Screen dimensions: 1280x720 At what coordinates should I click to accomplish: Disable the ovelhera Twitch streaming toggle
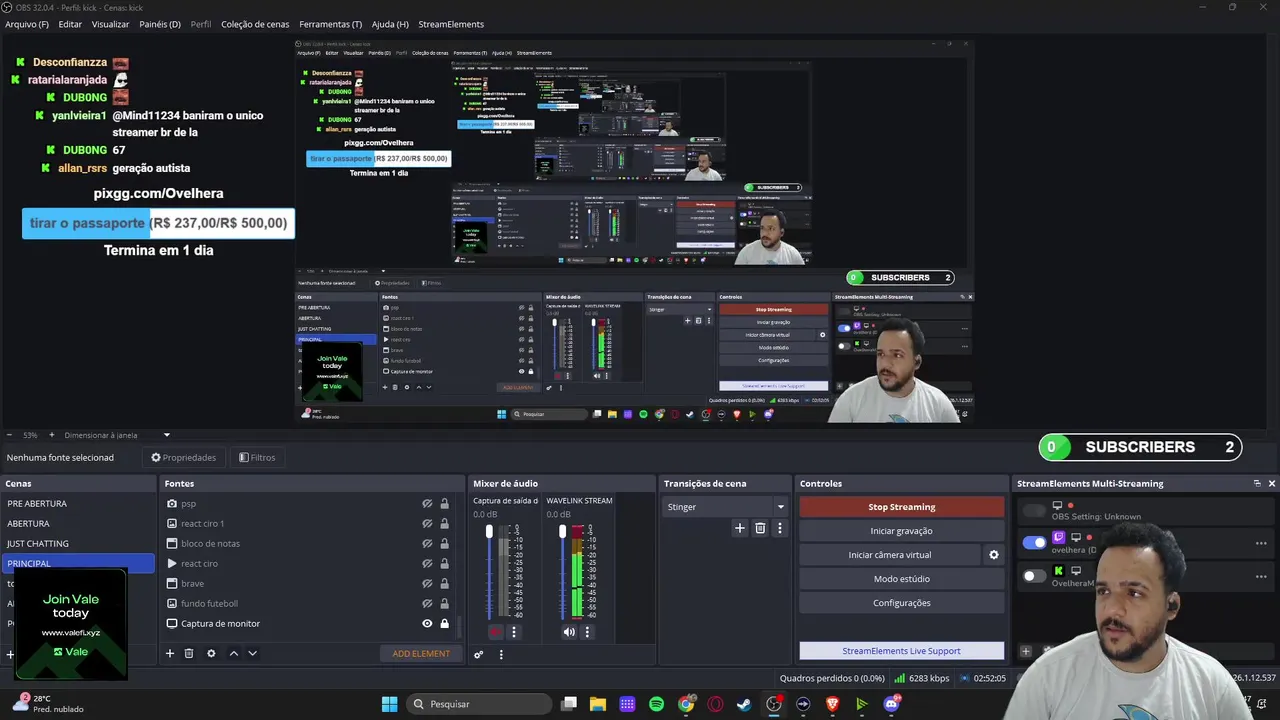point(1034,542)
